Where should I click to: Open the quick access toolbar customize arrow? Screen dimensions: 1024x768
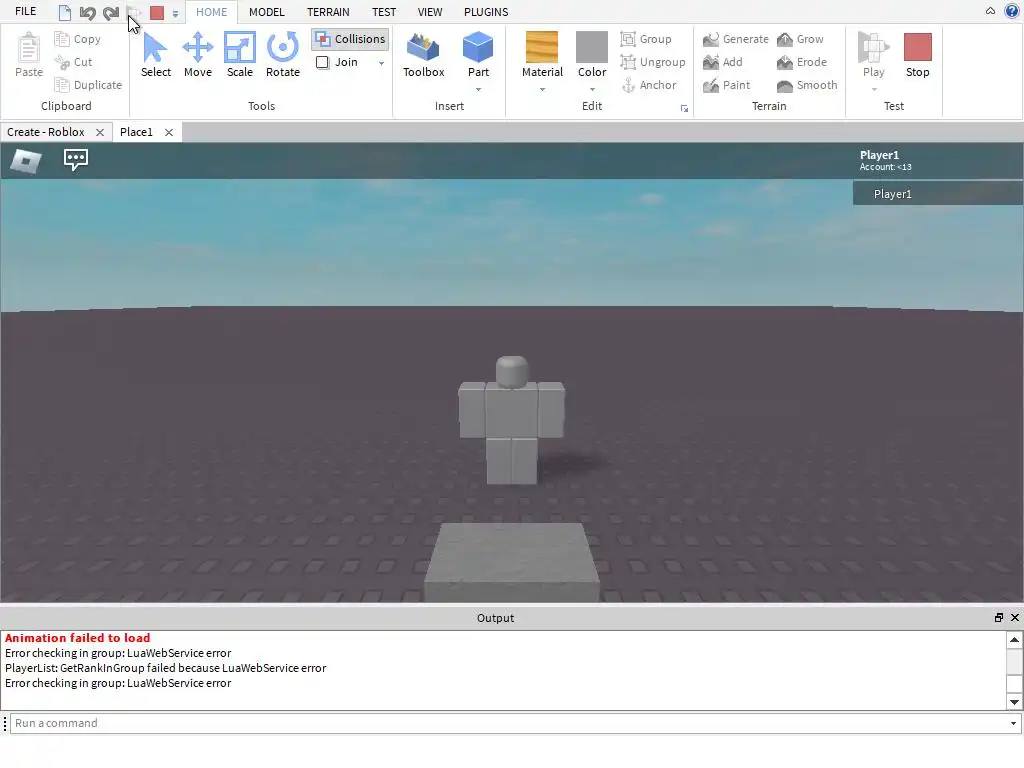pyautogui.click(x=175, y=13)
